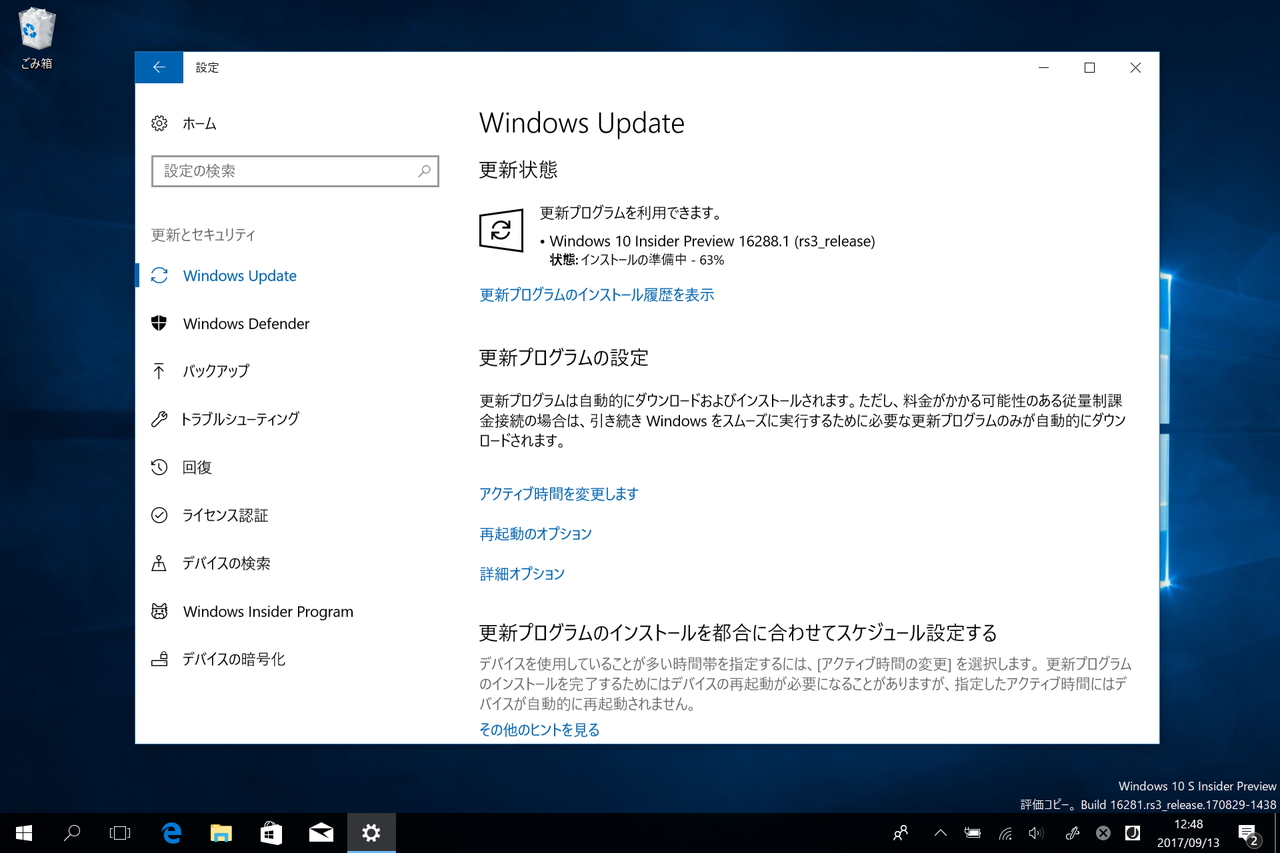
Task: Open the Windows Insider Program section
Action: click(x=266, y=611)
